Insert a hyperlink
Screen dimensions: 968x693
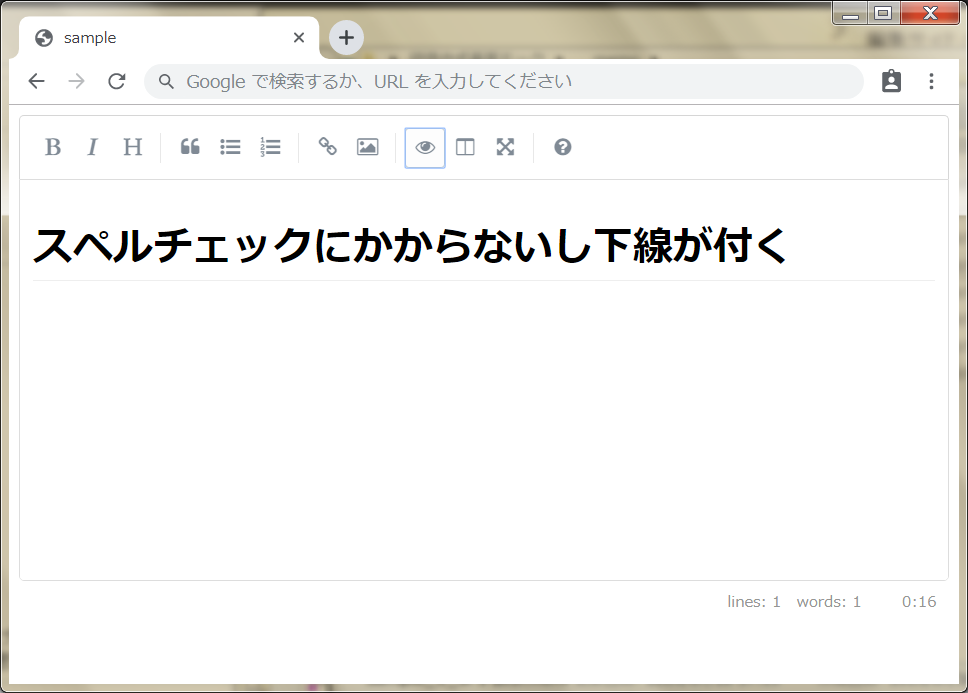(x=327, y=147)
